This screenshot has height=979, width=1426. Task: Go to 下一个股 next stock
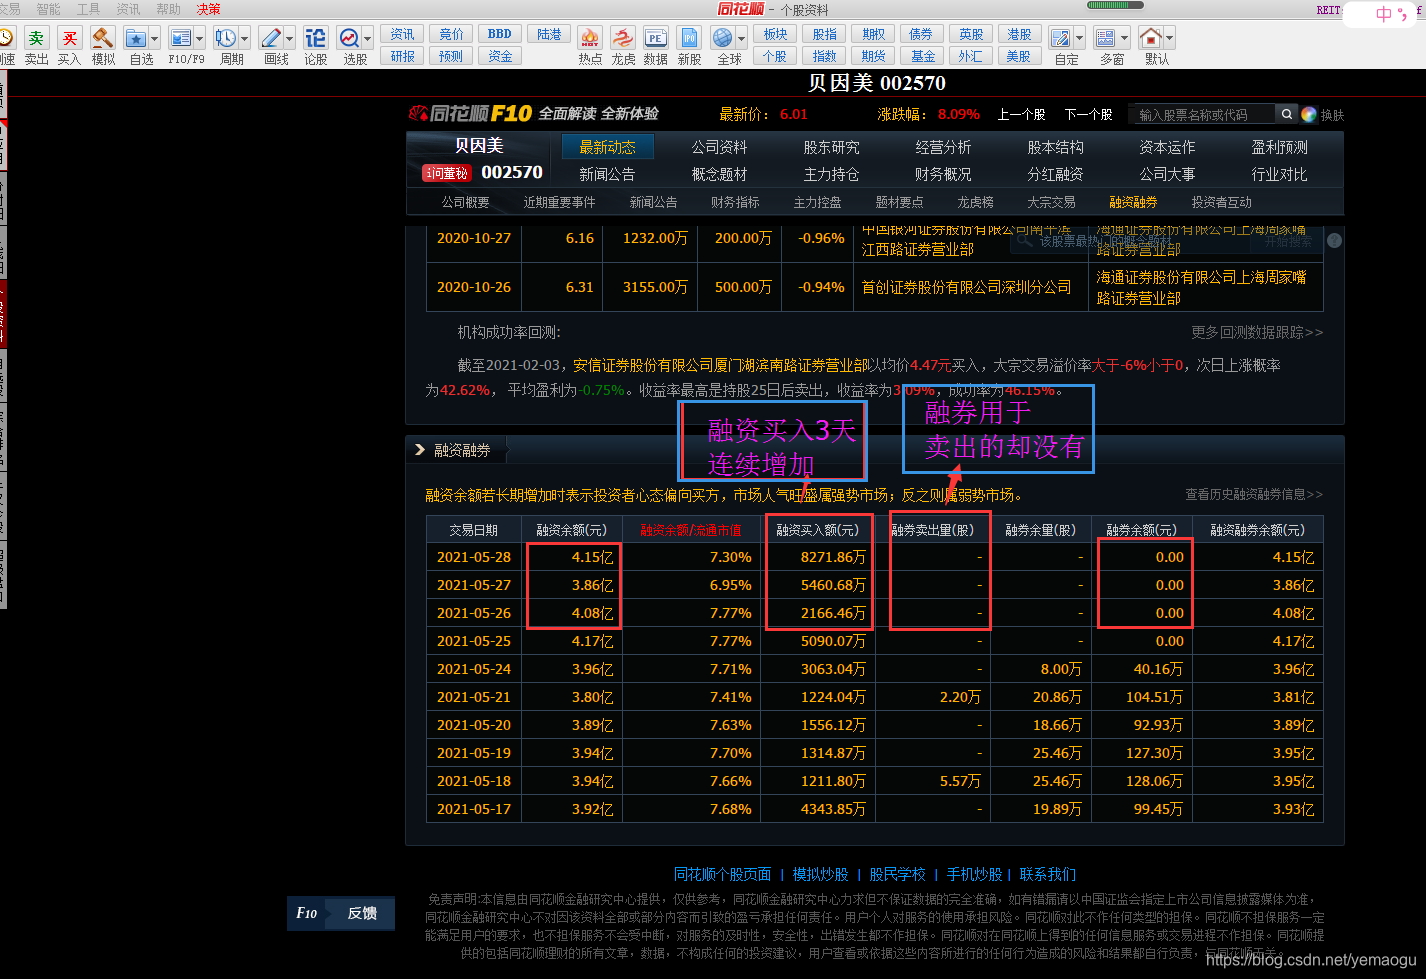click(x=1088, y=115)
